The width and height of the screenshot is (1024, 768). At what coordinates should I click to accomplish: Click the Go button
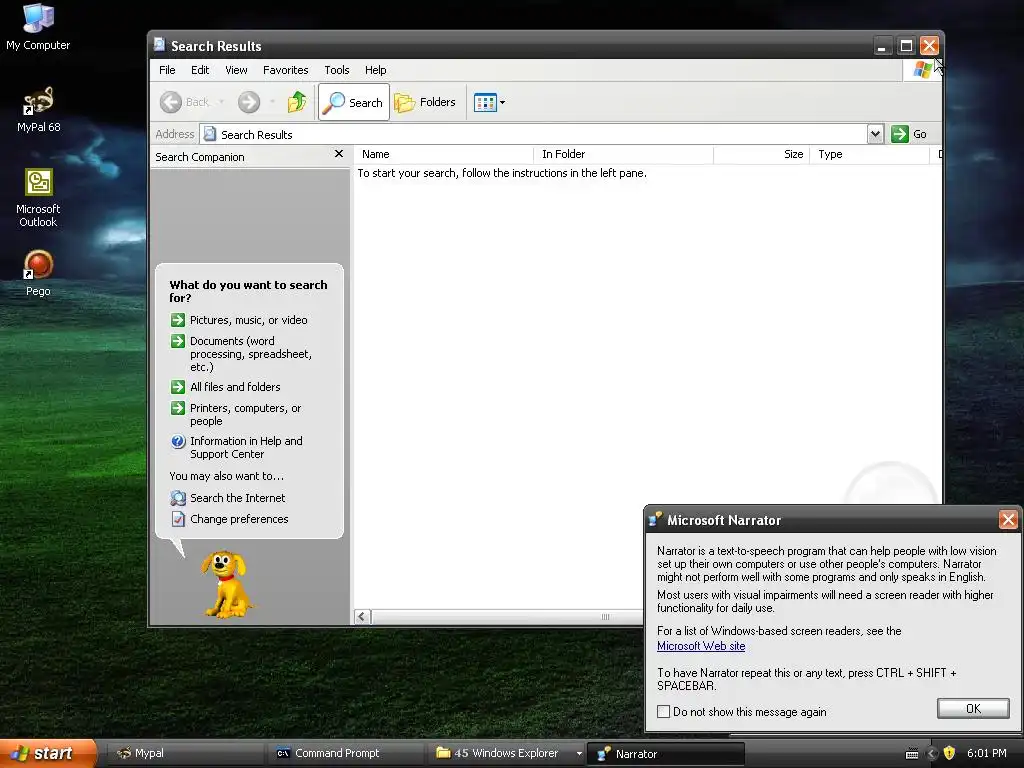pyautogui.click(x=909, y=134)
